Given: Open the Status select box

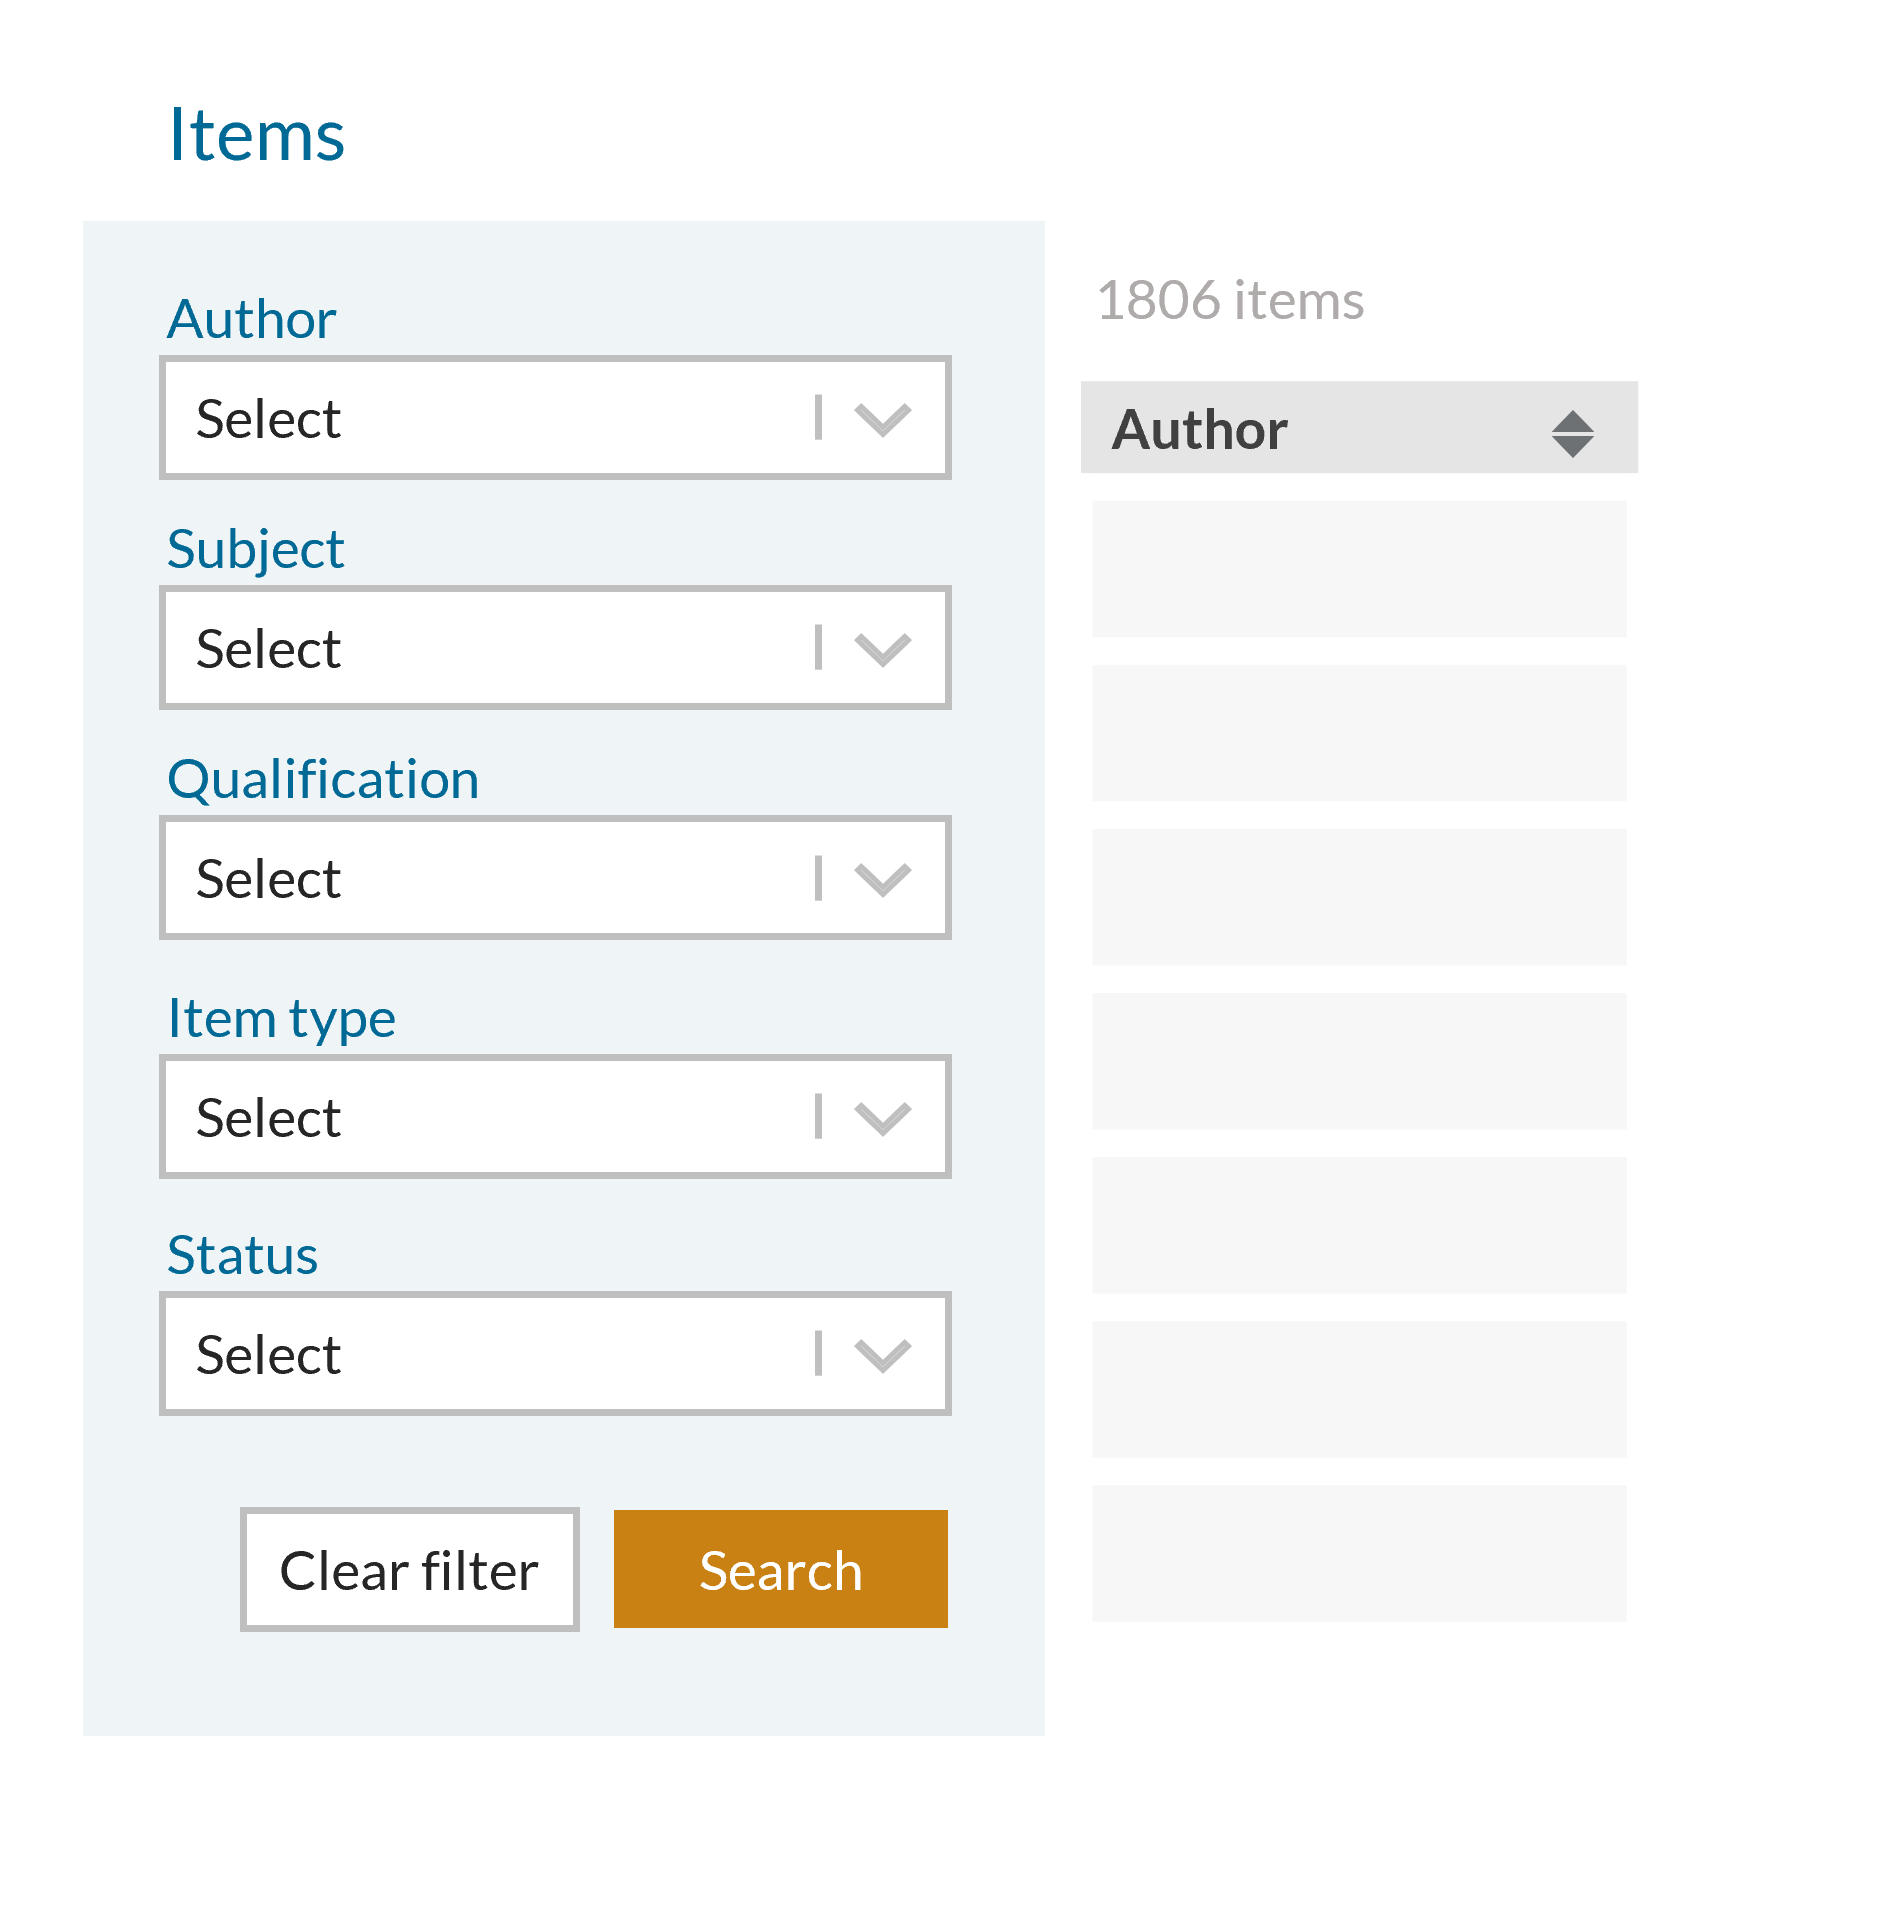Looking at the screenshot, I should tap(555, 1354).
